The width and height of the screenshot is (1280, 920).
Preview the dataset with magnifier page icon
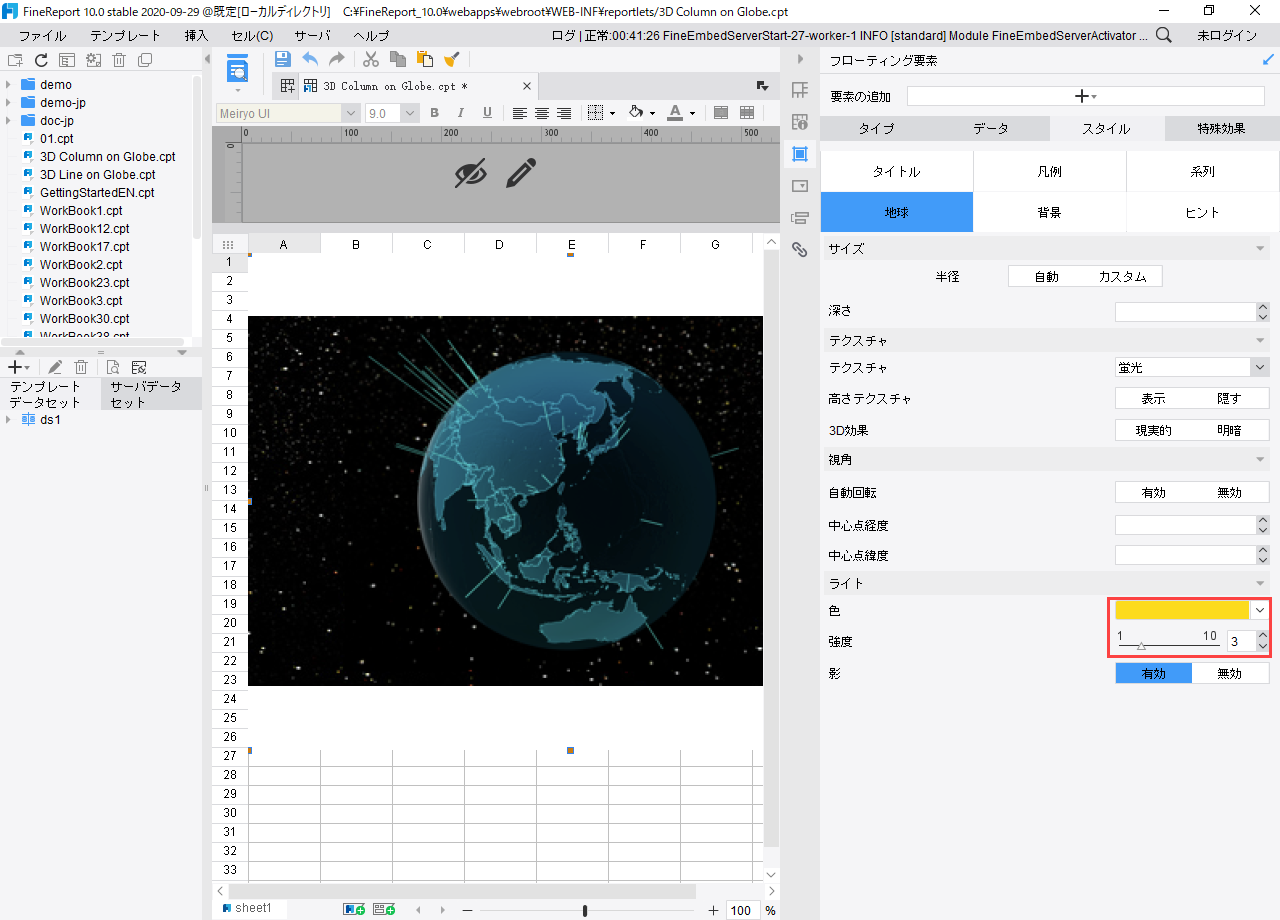(x=113, y=367)
